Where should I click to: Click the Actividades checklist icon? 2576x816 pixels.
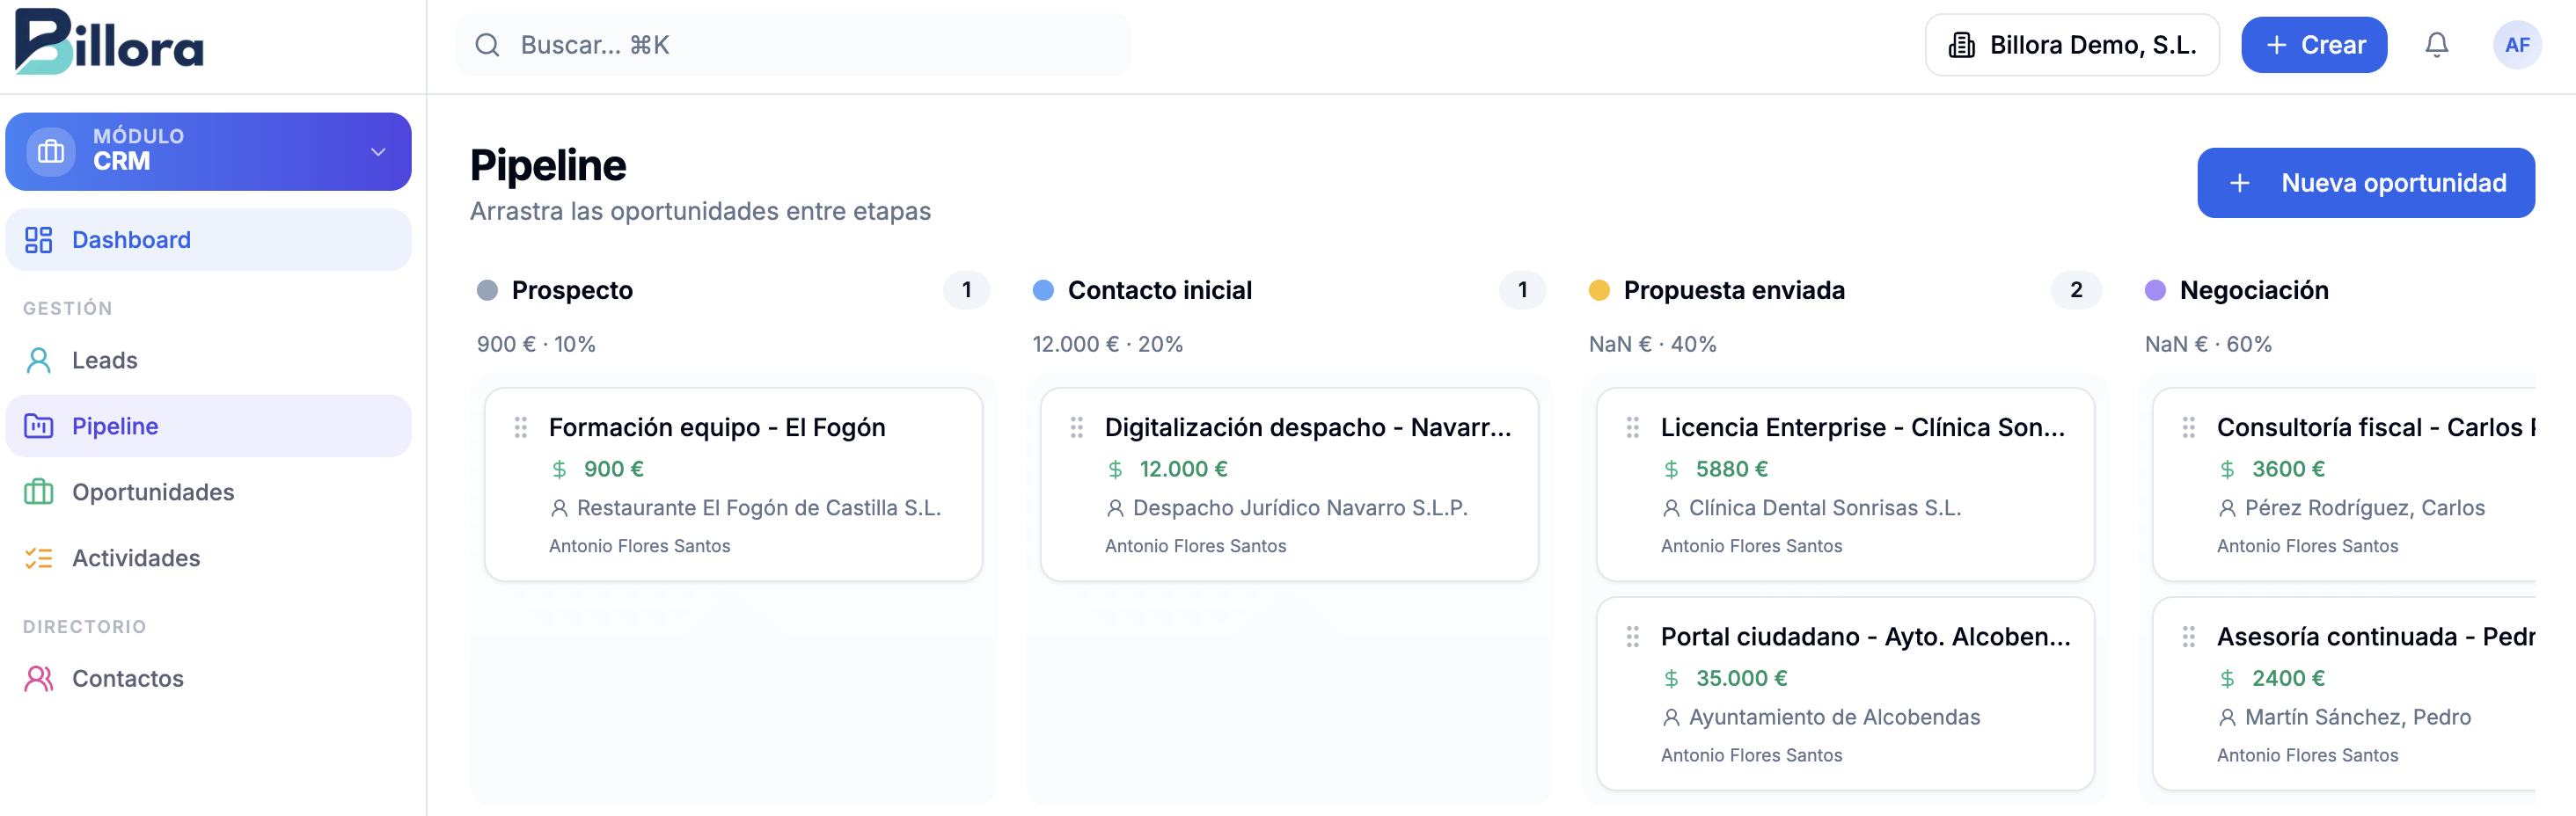(x=38, y=557)
